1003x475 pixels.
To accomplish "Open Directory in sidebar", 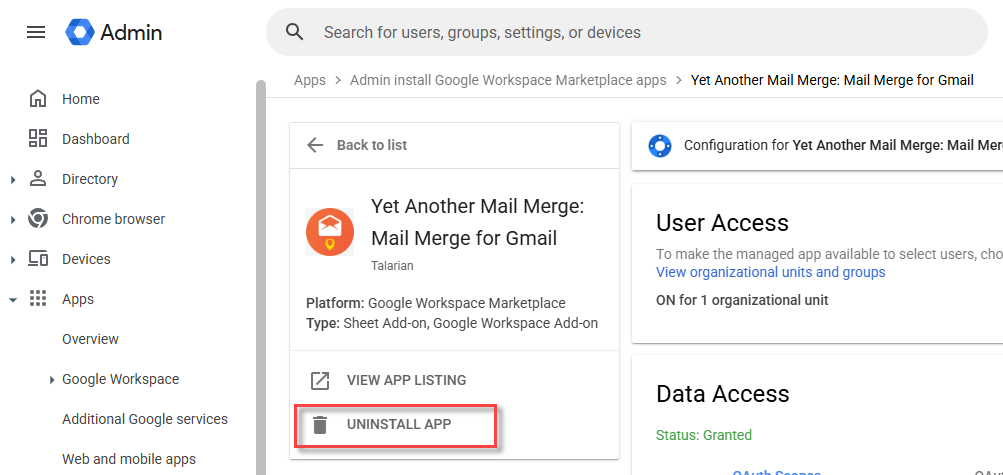I will coord(90,179).
